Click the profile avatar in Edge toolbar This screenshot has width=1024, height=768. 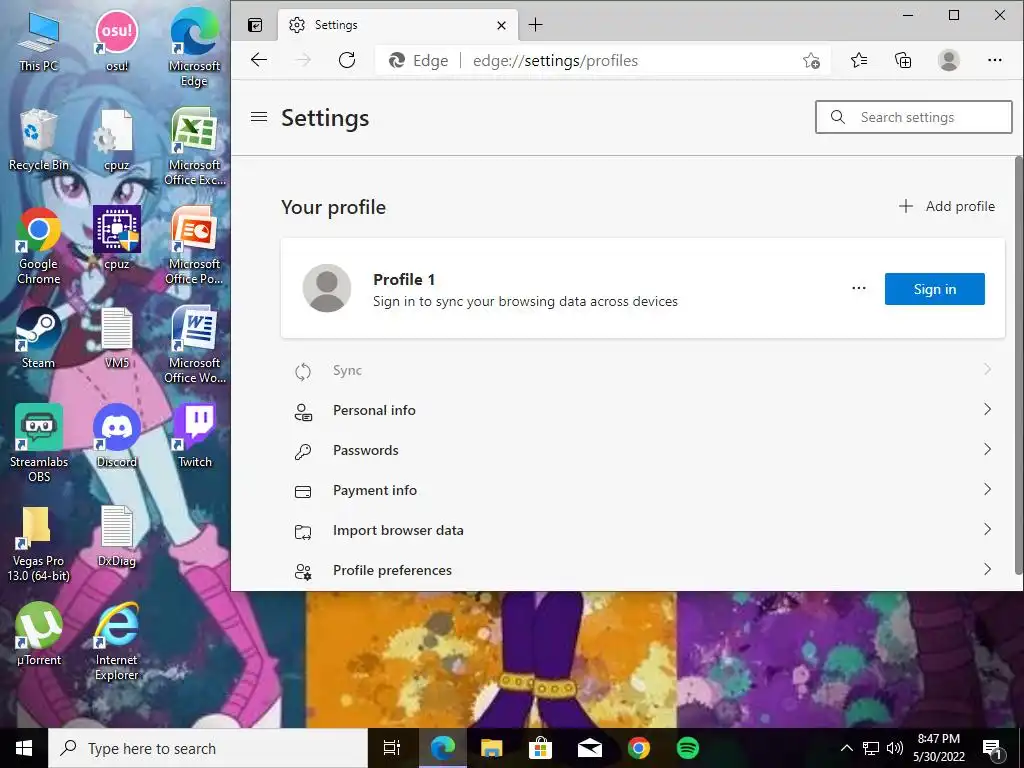[x=948, y=60]
